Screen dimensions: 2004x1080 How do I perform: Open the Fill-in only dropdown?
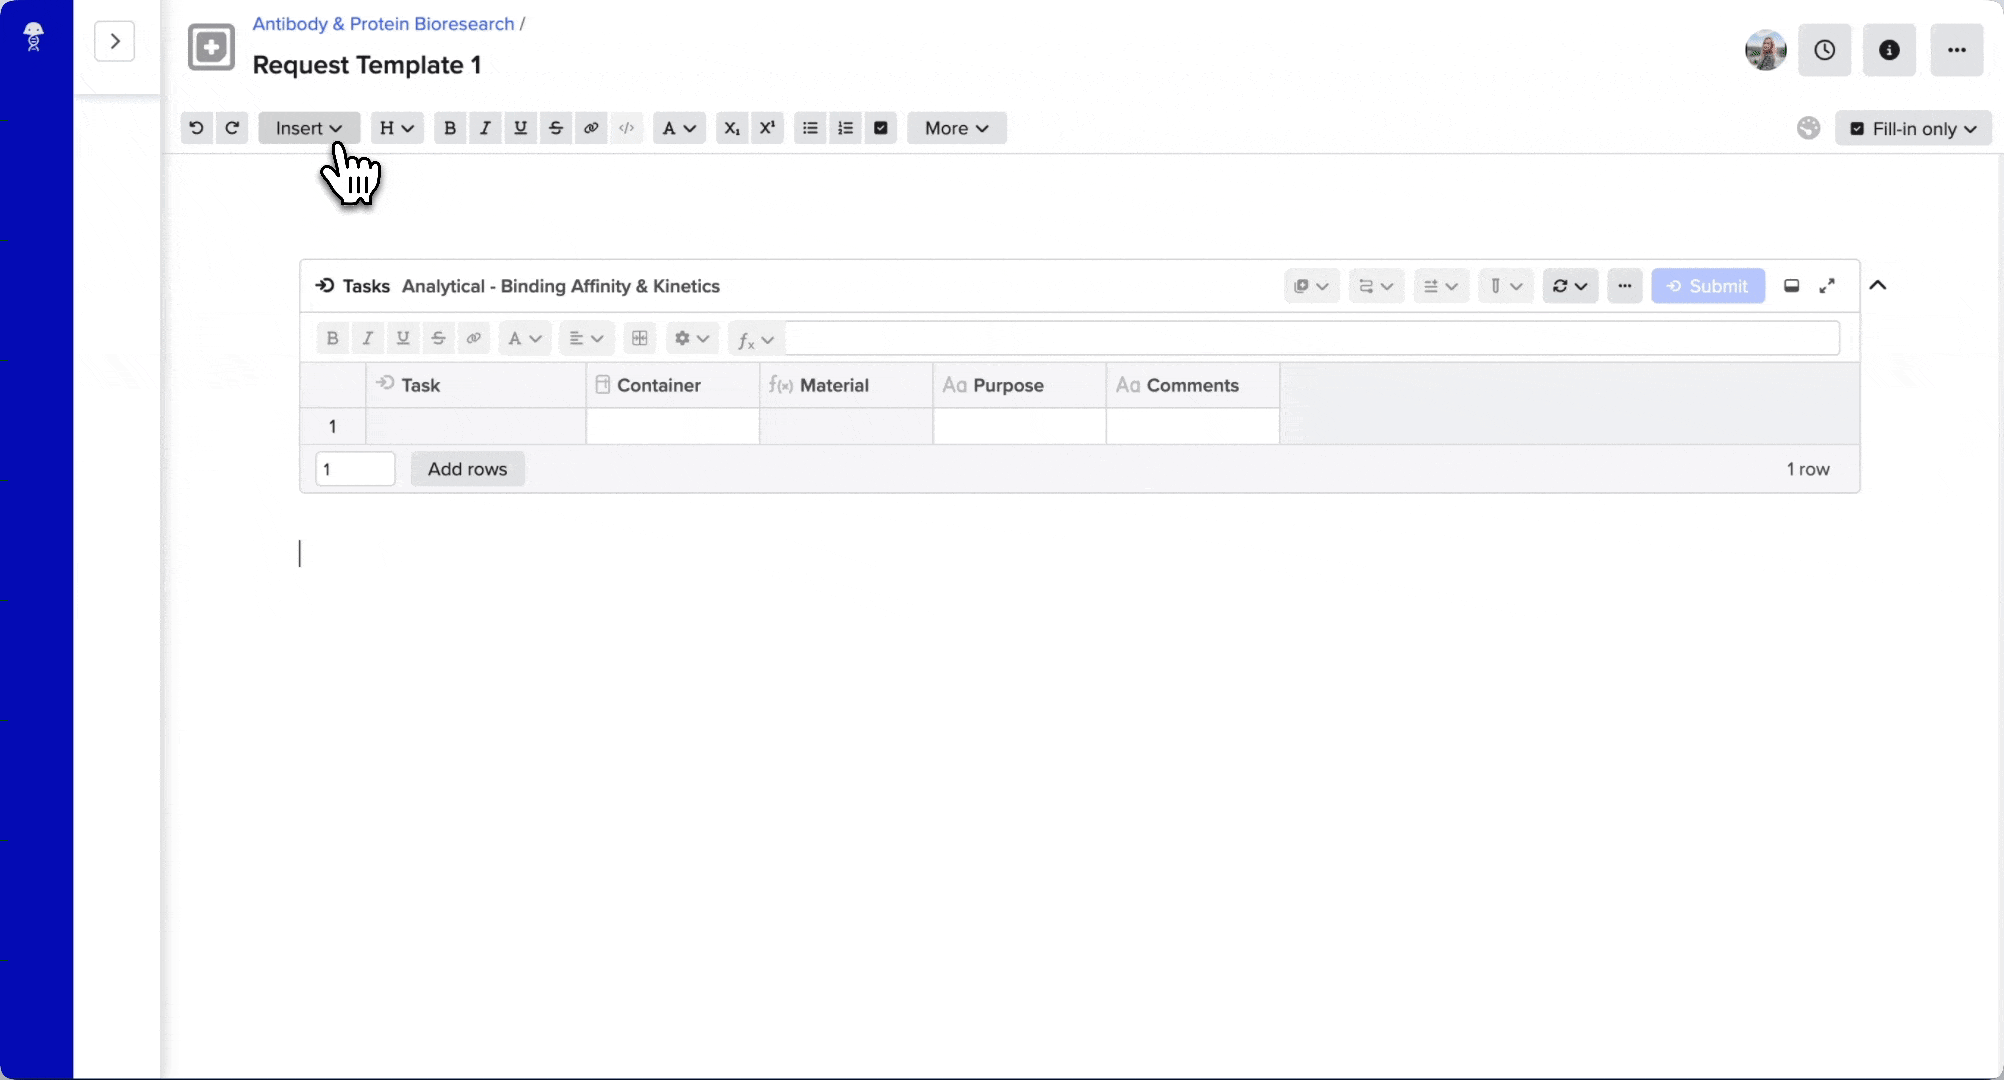(1913, 128)
